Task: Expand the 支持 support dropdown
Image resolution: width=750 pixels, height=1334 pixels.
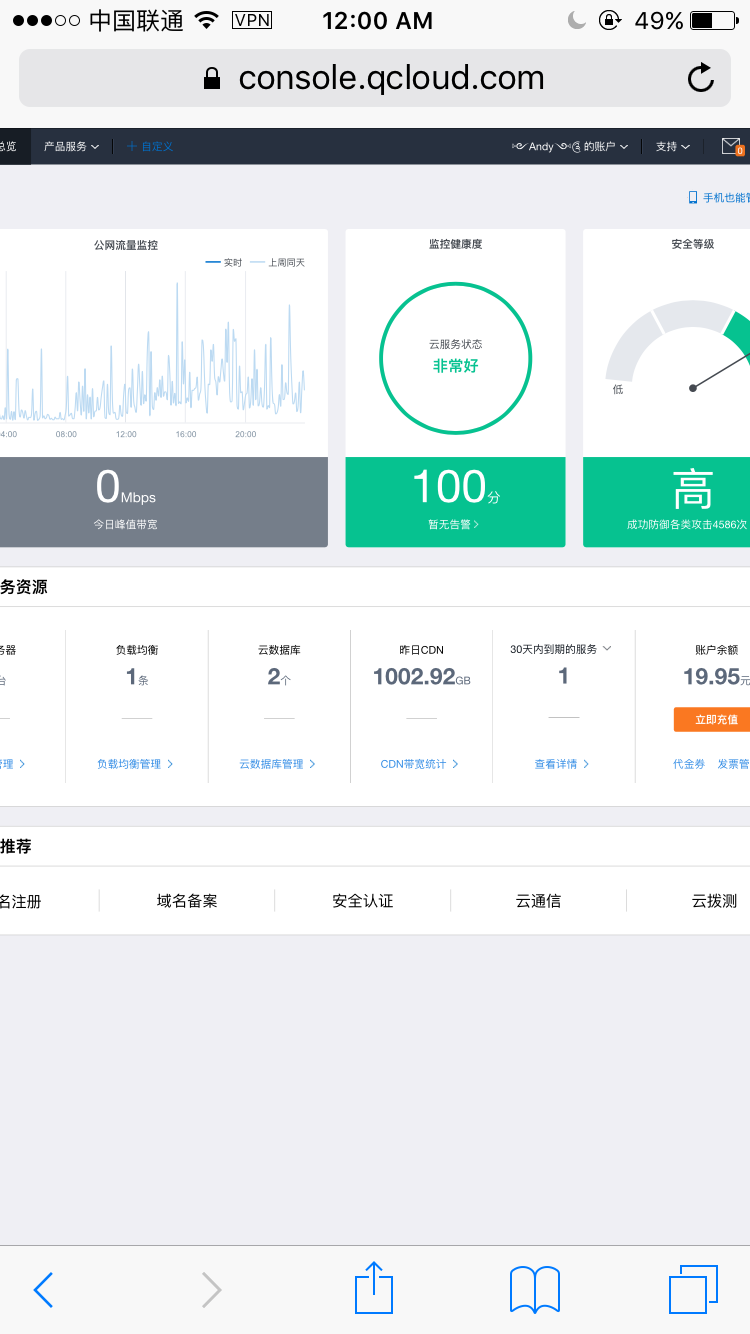Action: click(672, 147)
